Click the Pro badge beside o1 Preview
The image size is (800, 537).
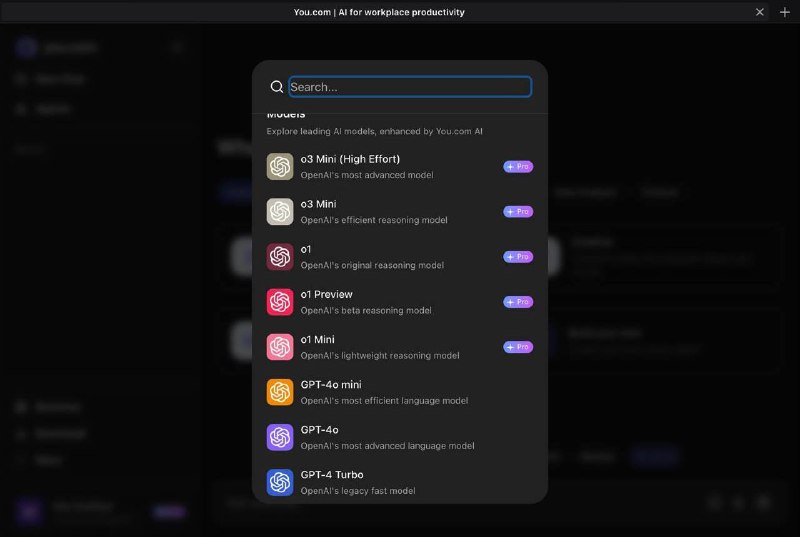[518, 302]
